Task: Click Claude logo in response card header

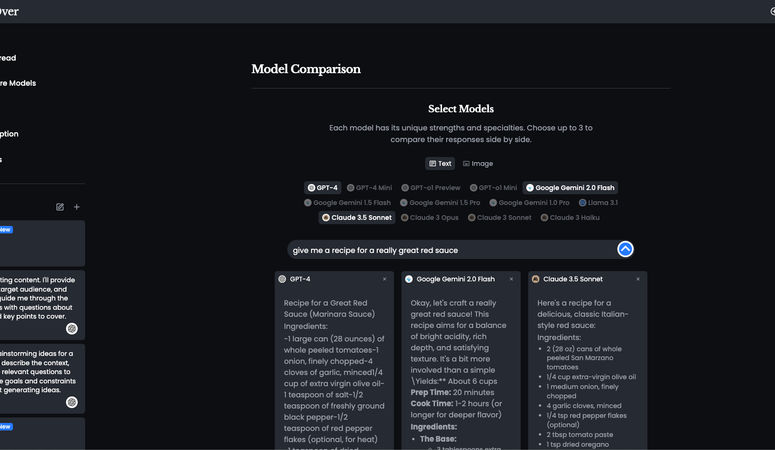Action: click(x=535, y=279)
